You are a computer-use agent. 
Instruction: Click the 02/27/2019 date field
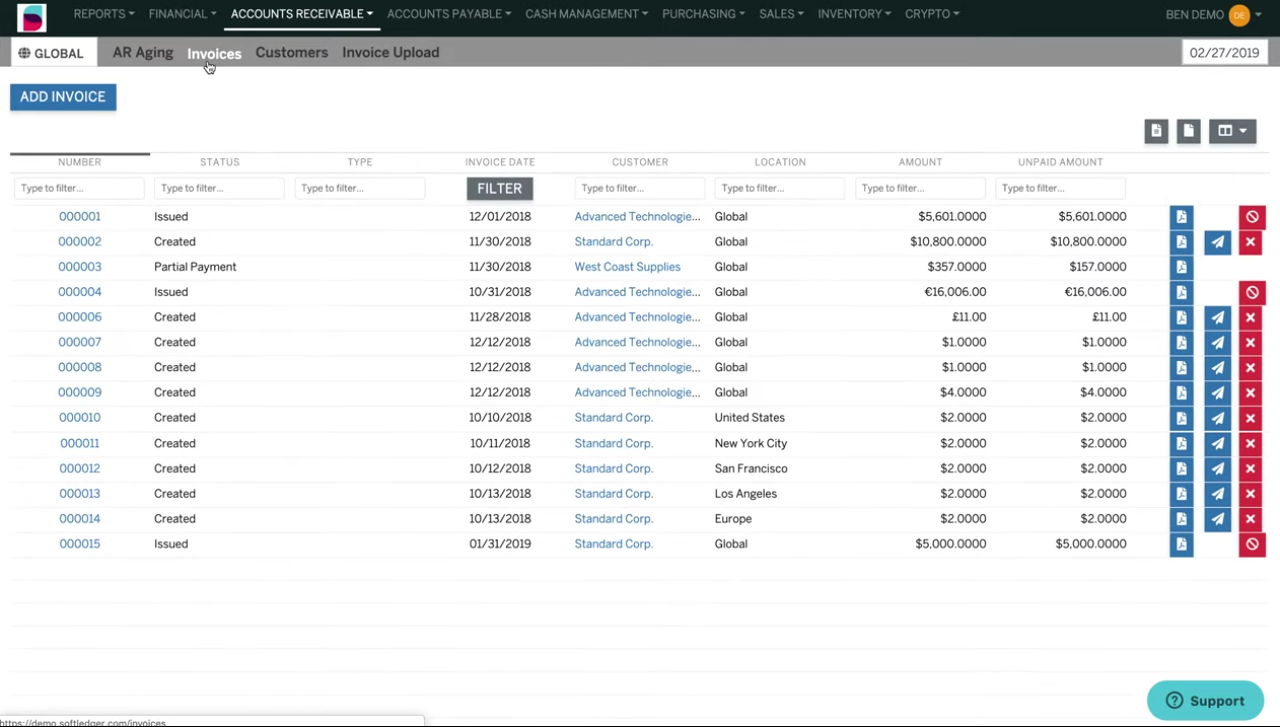coord(1225,53)
